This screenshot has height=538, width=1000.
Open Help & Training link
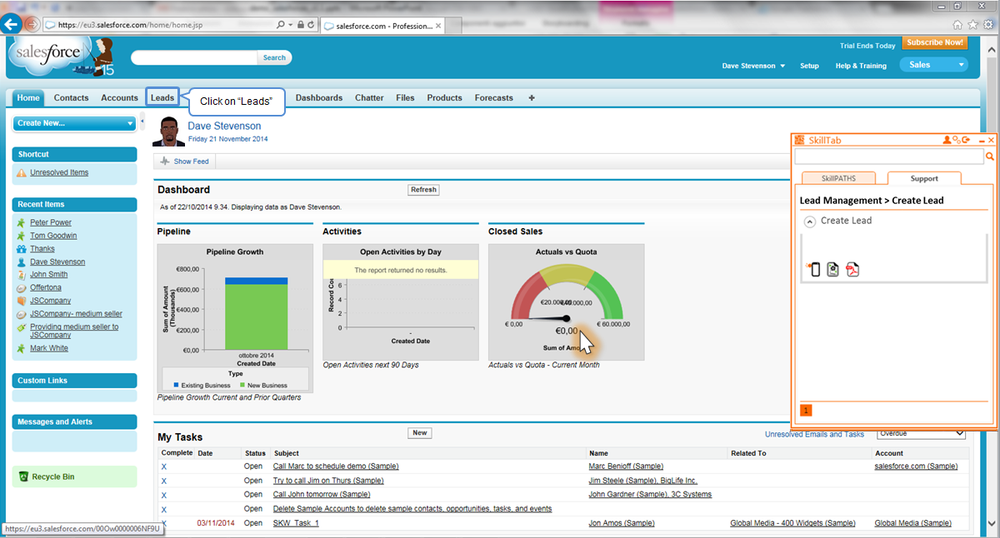[861, 66]
